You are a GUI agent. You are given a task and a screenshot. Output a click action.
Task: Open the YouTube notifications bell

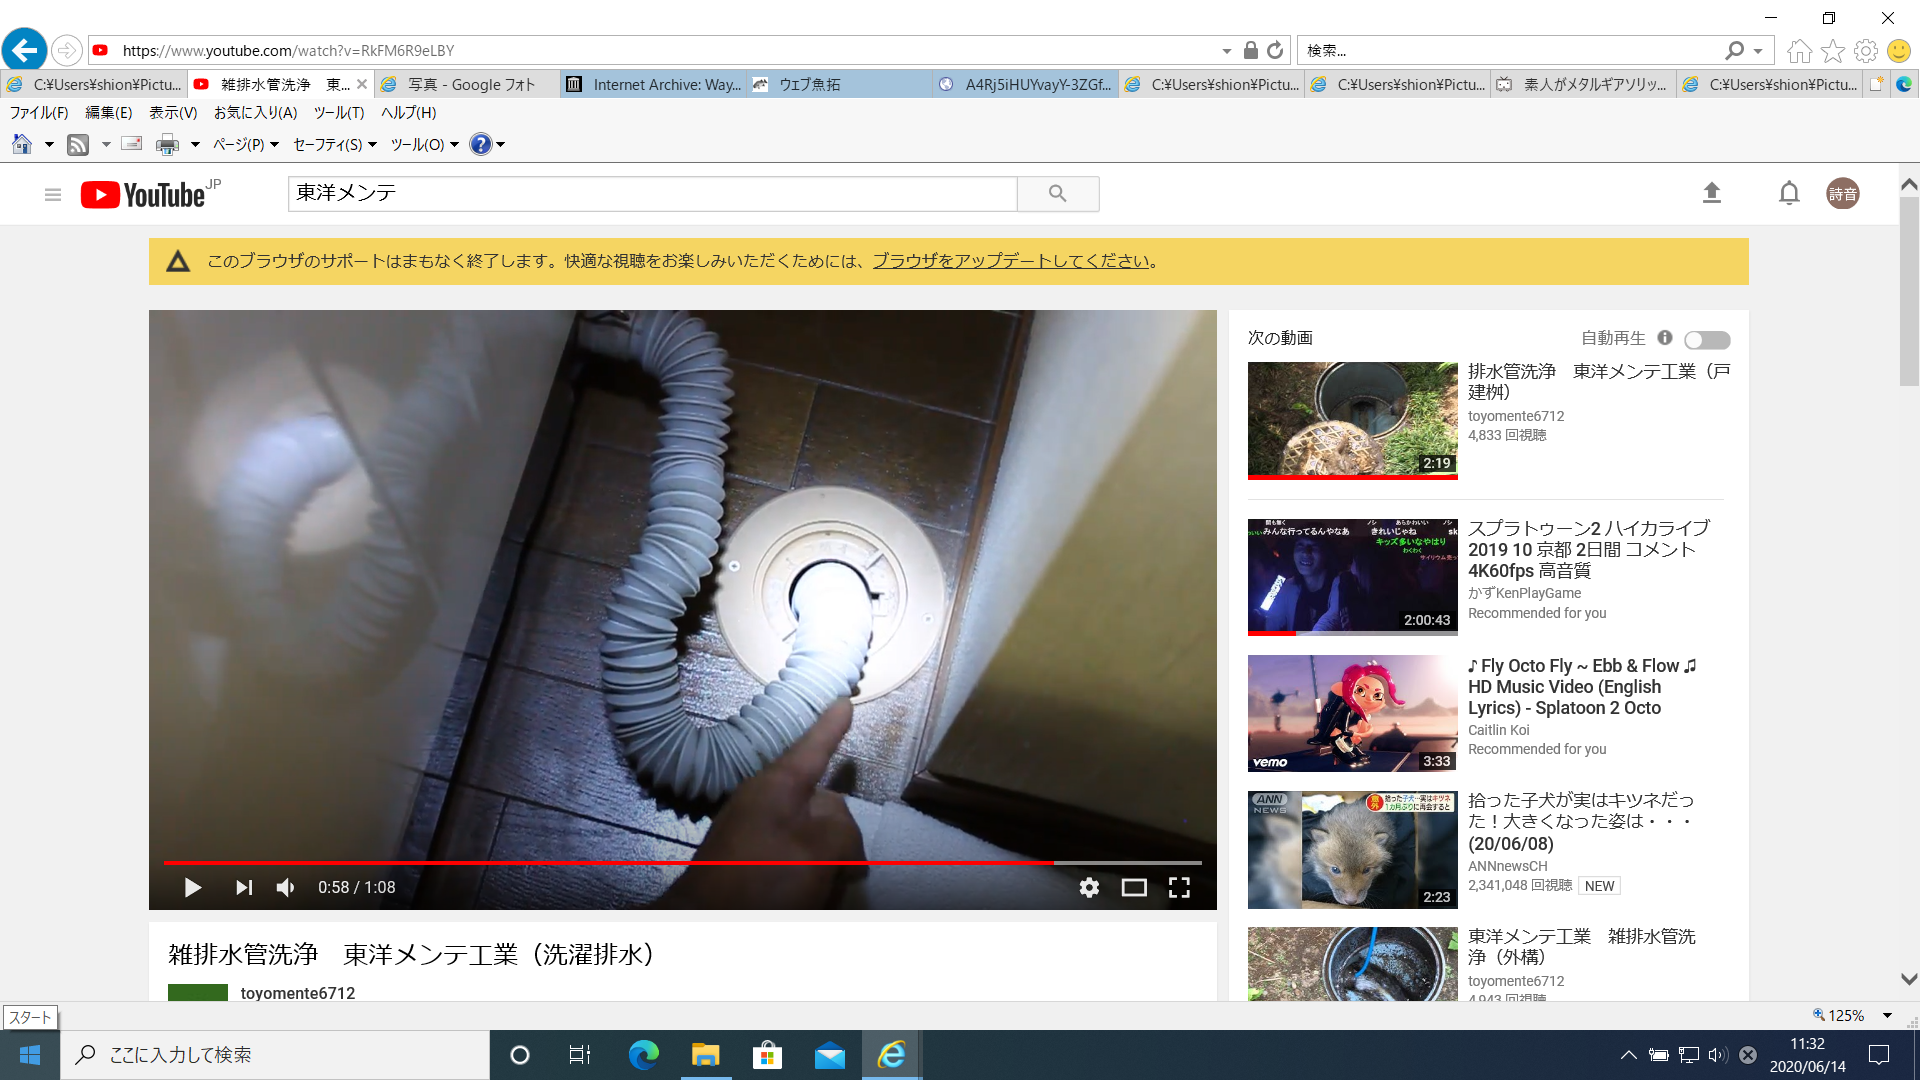(x=1789, y=193)
